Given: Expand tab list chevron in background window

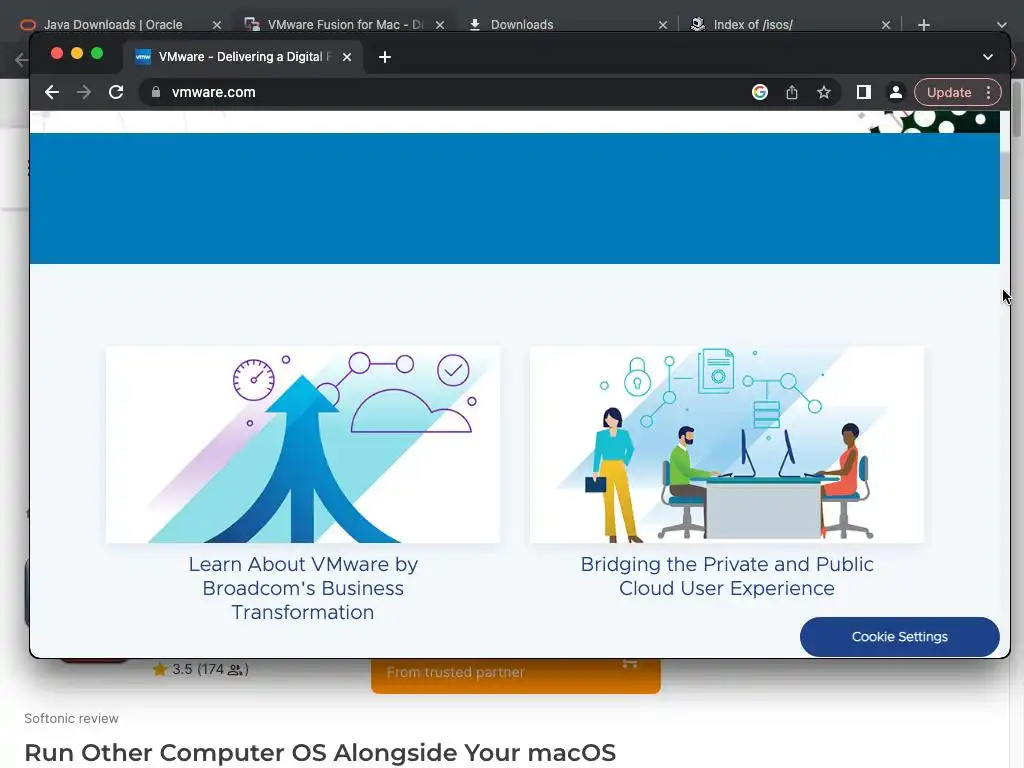Looking at the screenshot, I should click(x=1001, y=25).
